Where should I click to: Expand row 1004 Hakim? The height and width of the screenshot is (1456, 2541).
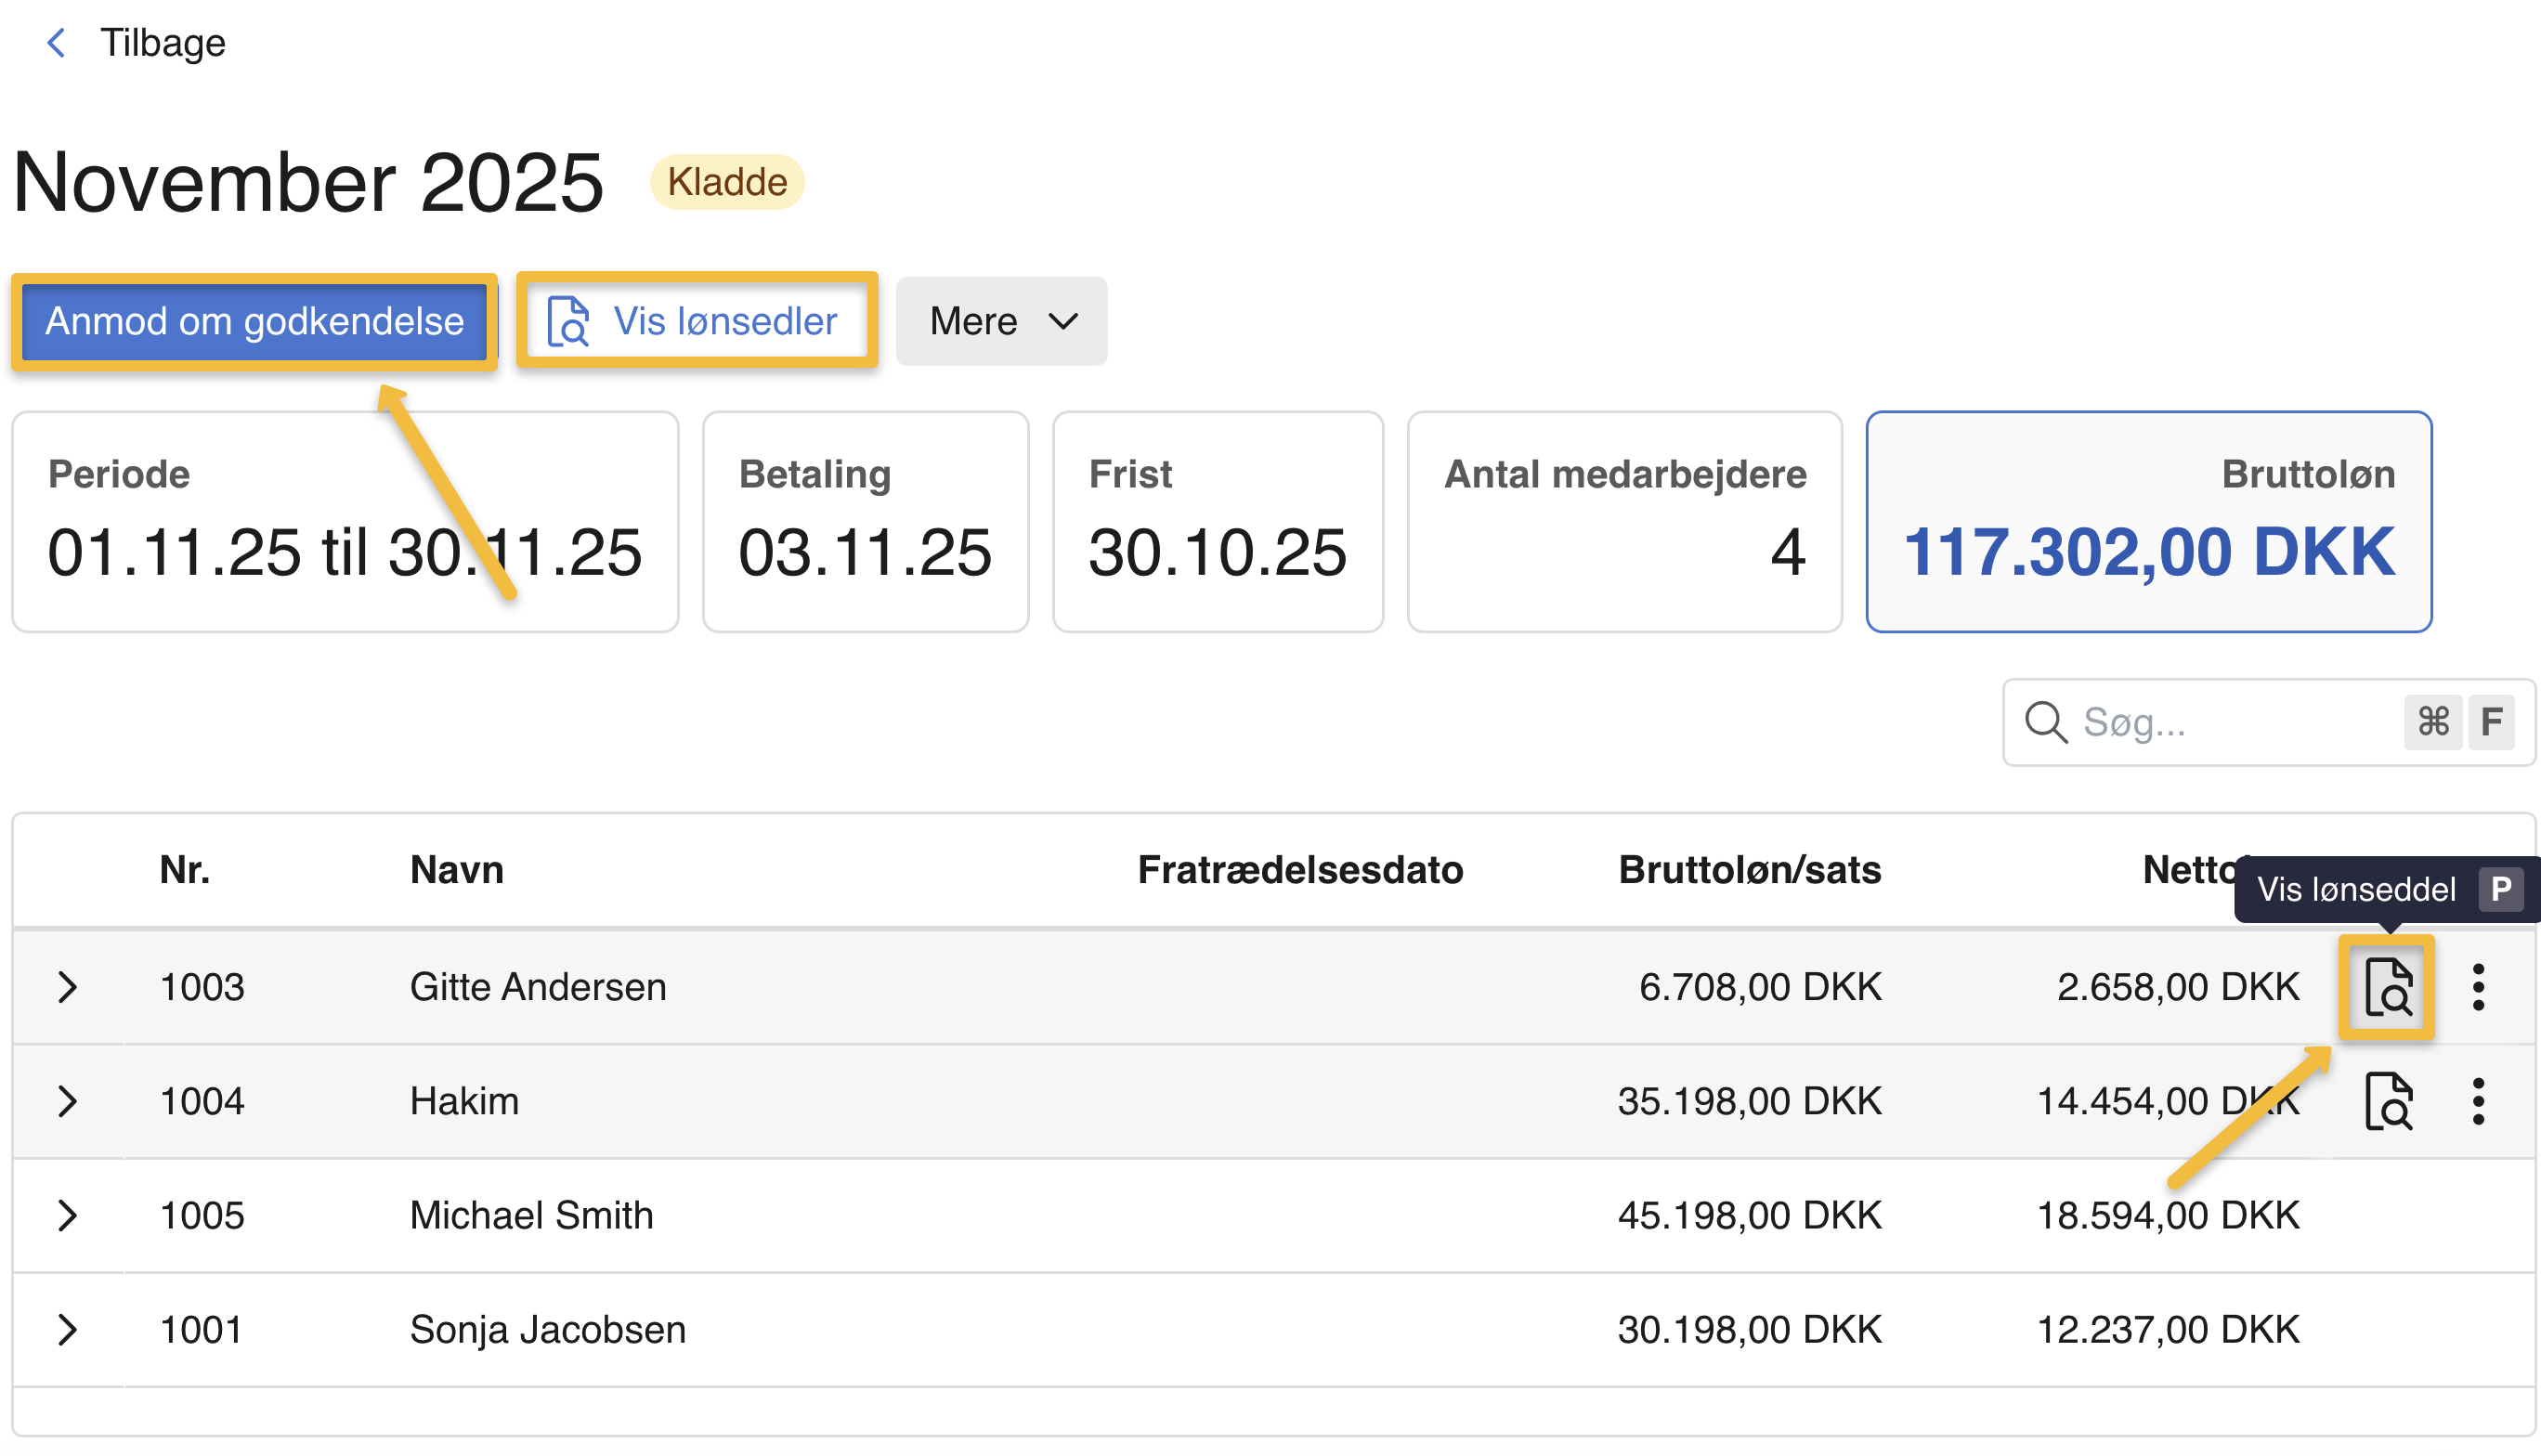67,1101
